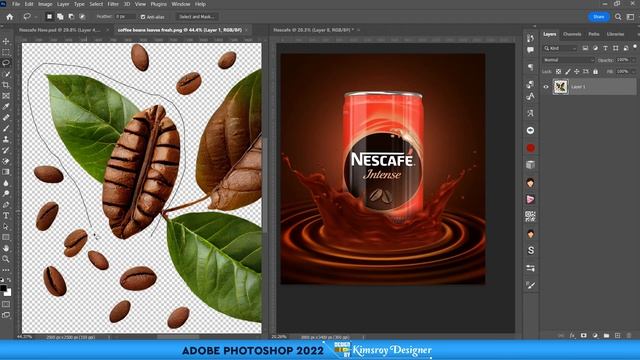
Task: Open the Plugins menu
Action: coord(158,4)
